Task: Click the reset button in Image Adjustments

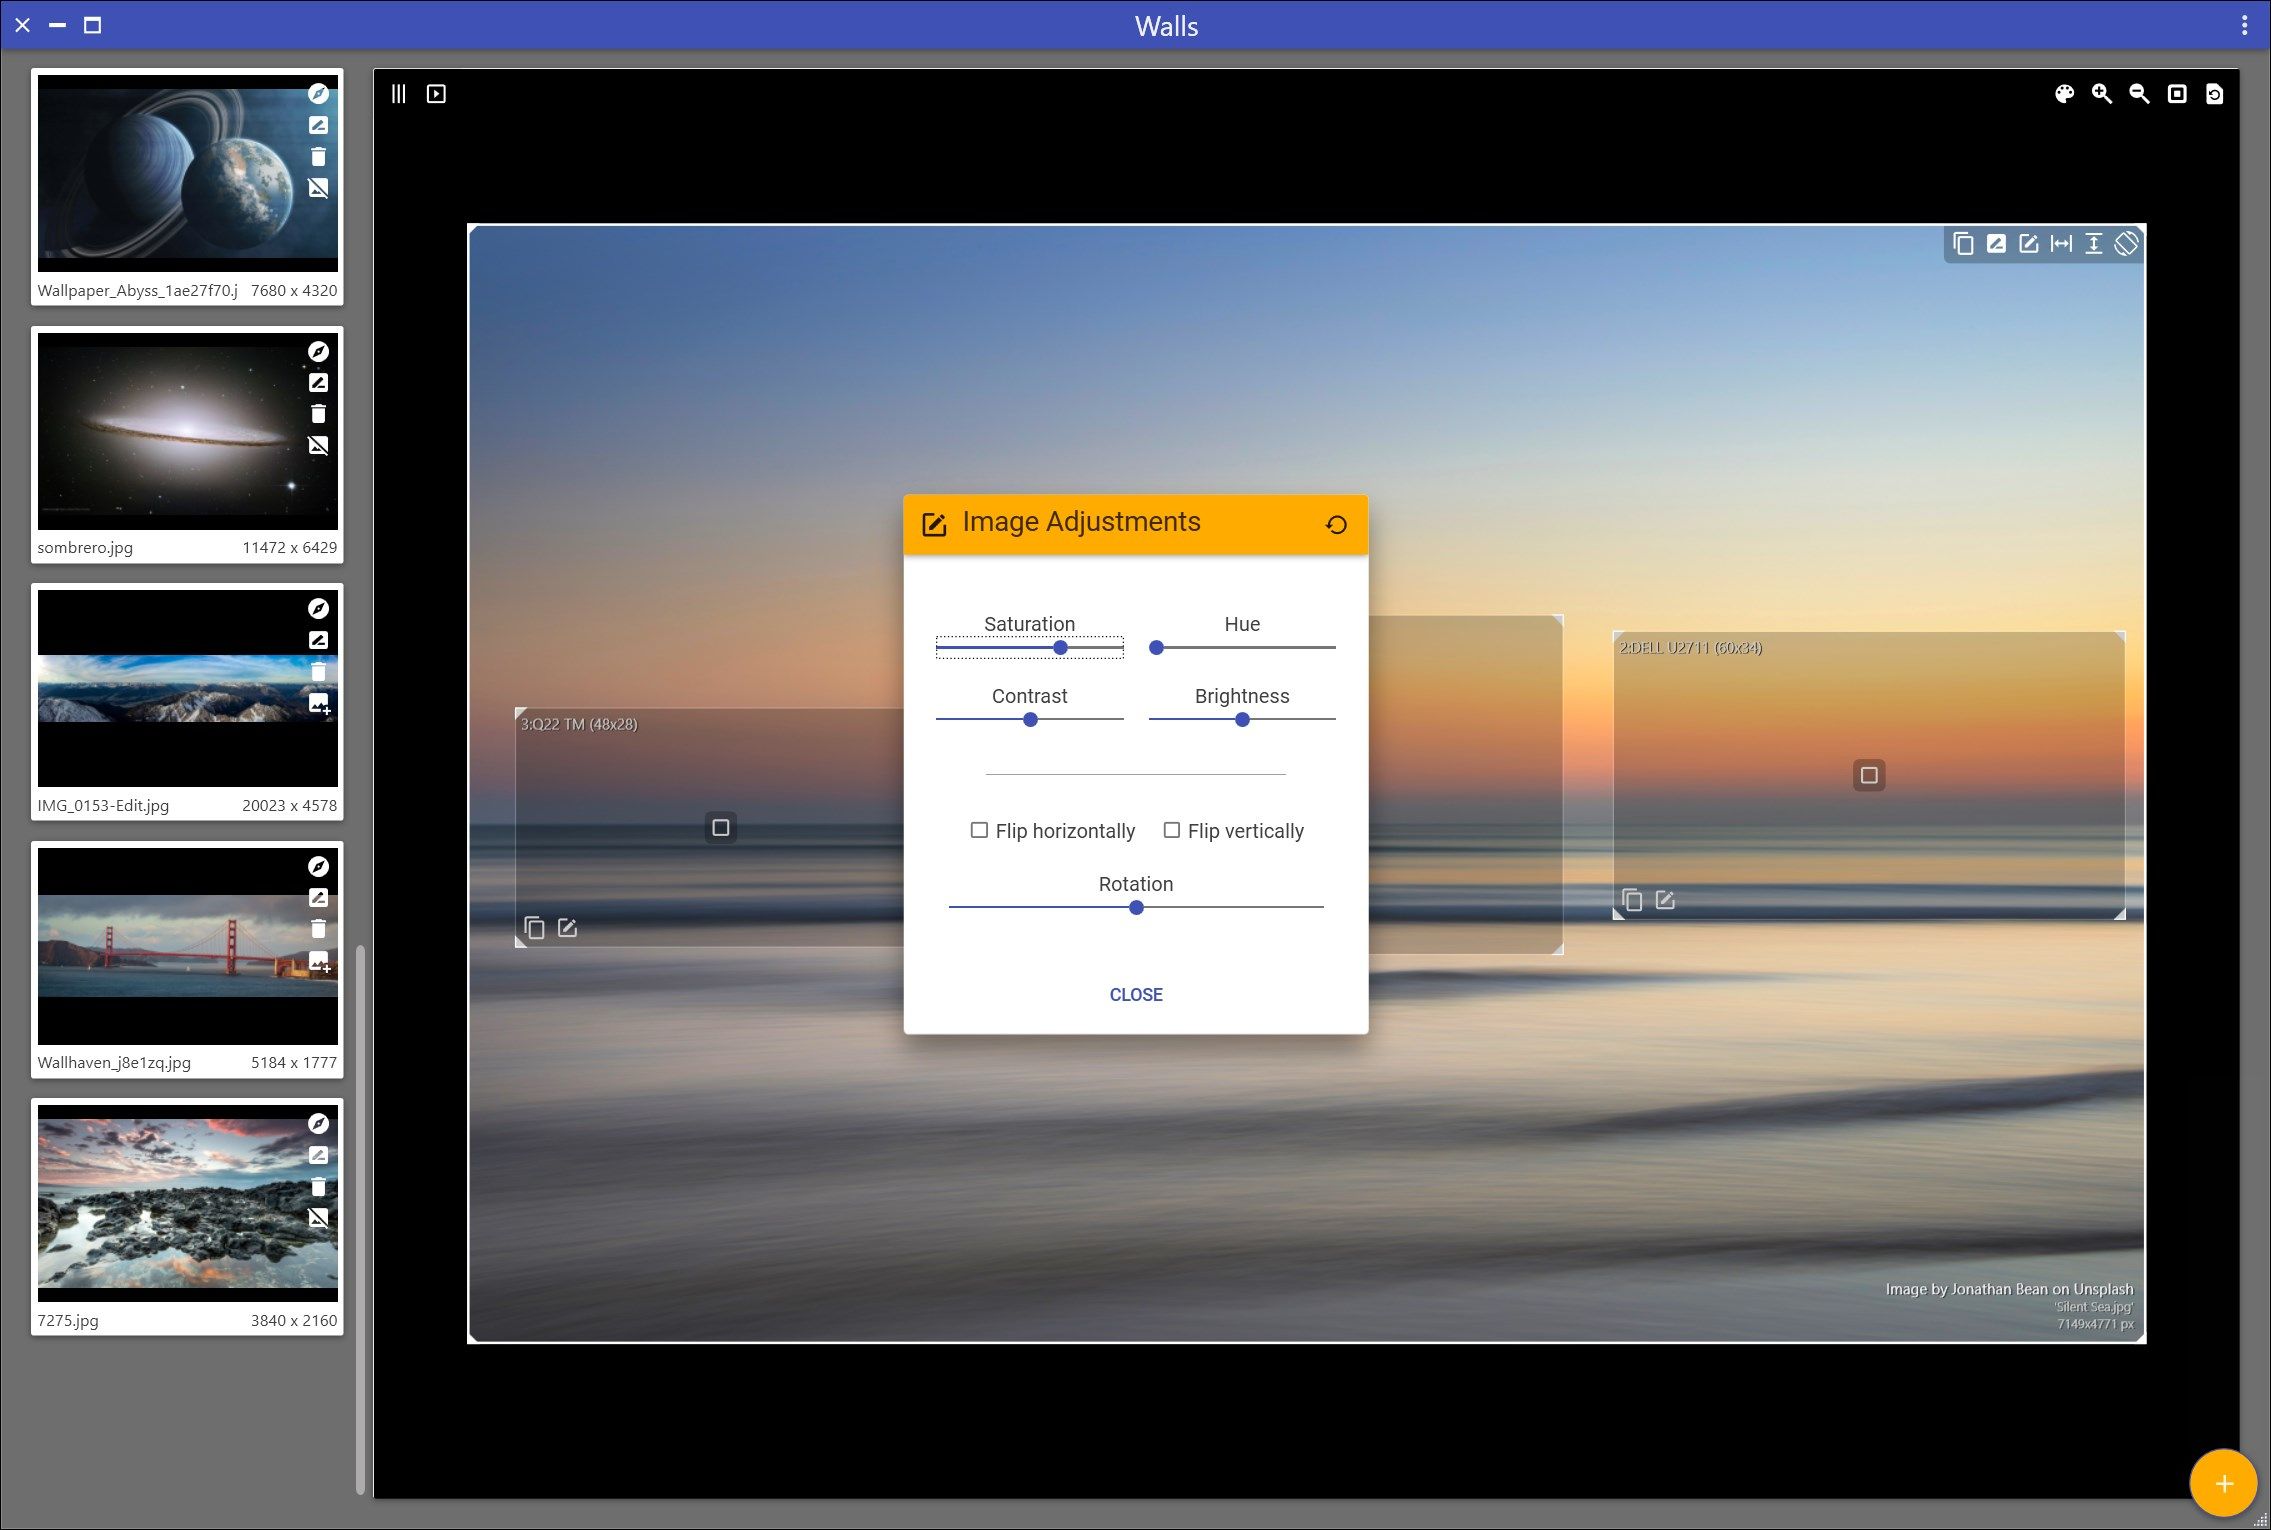Action: [x=1337, y=523]
